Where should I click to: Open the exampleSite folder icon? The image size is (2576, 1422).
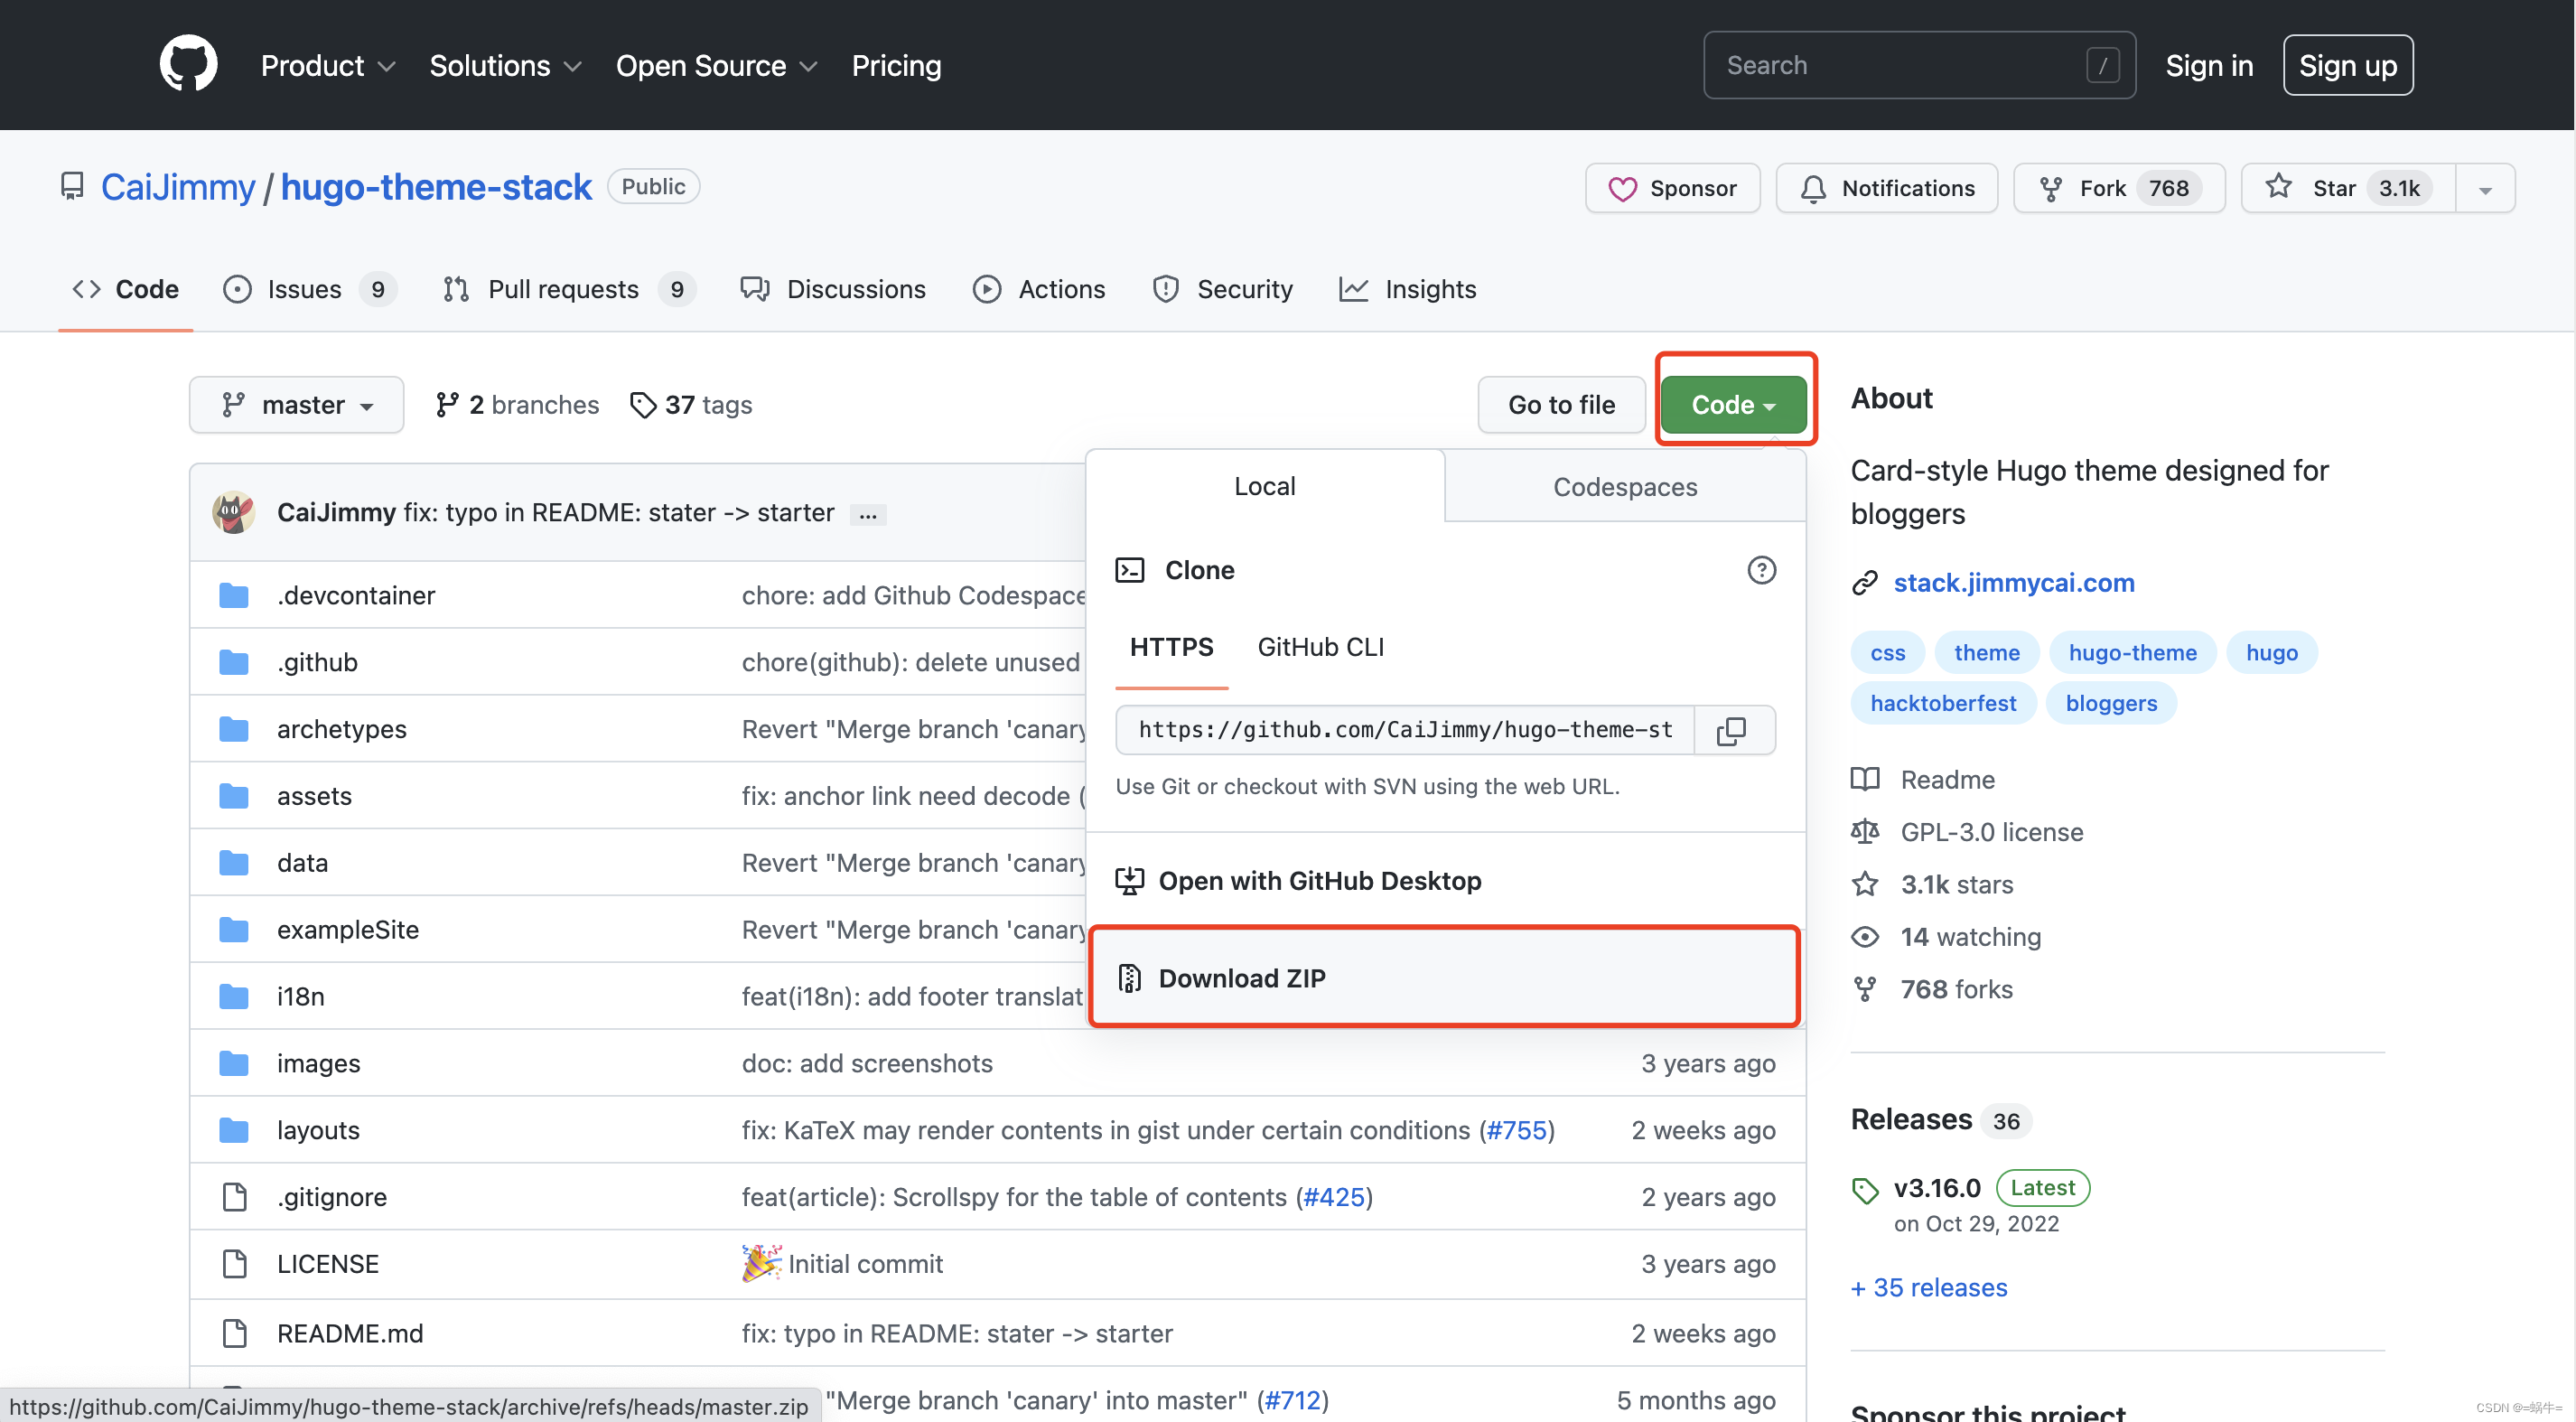pos(234,931)
